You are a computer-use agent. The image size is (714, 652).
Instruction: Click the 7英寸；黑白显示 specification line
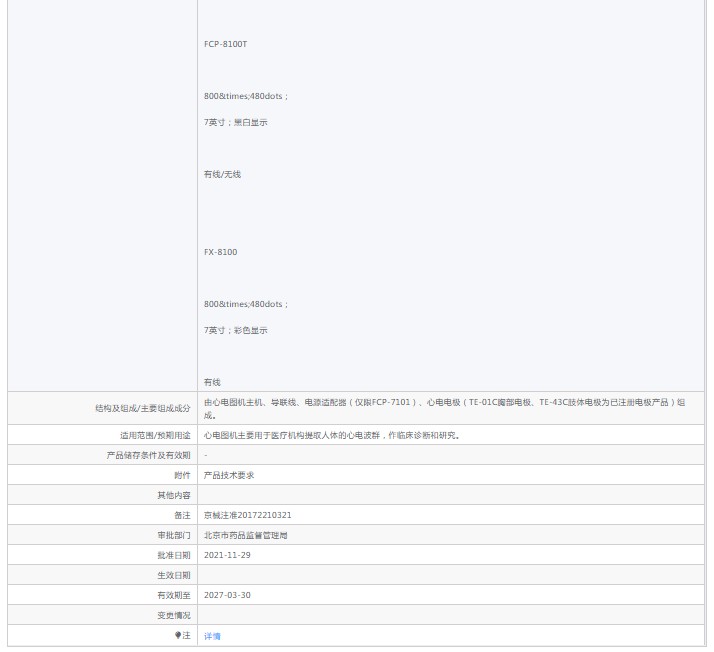click(235, 122)
